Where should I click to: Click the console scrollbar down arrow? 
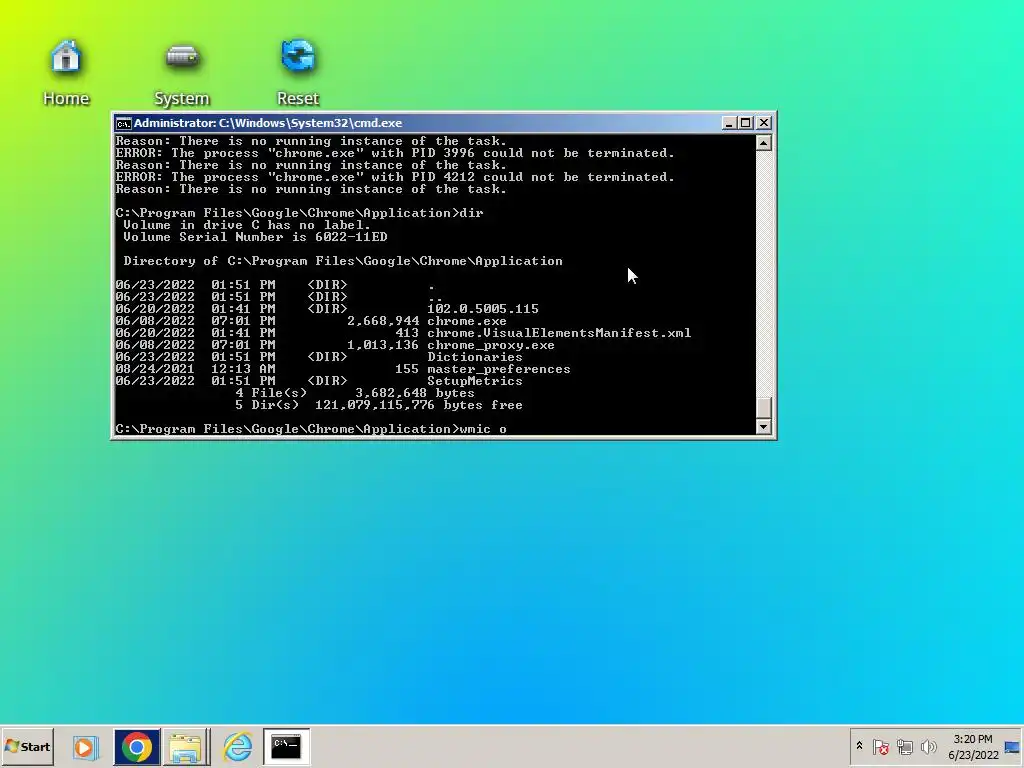763,426
